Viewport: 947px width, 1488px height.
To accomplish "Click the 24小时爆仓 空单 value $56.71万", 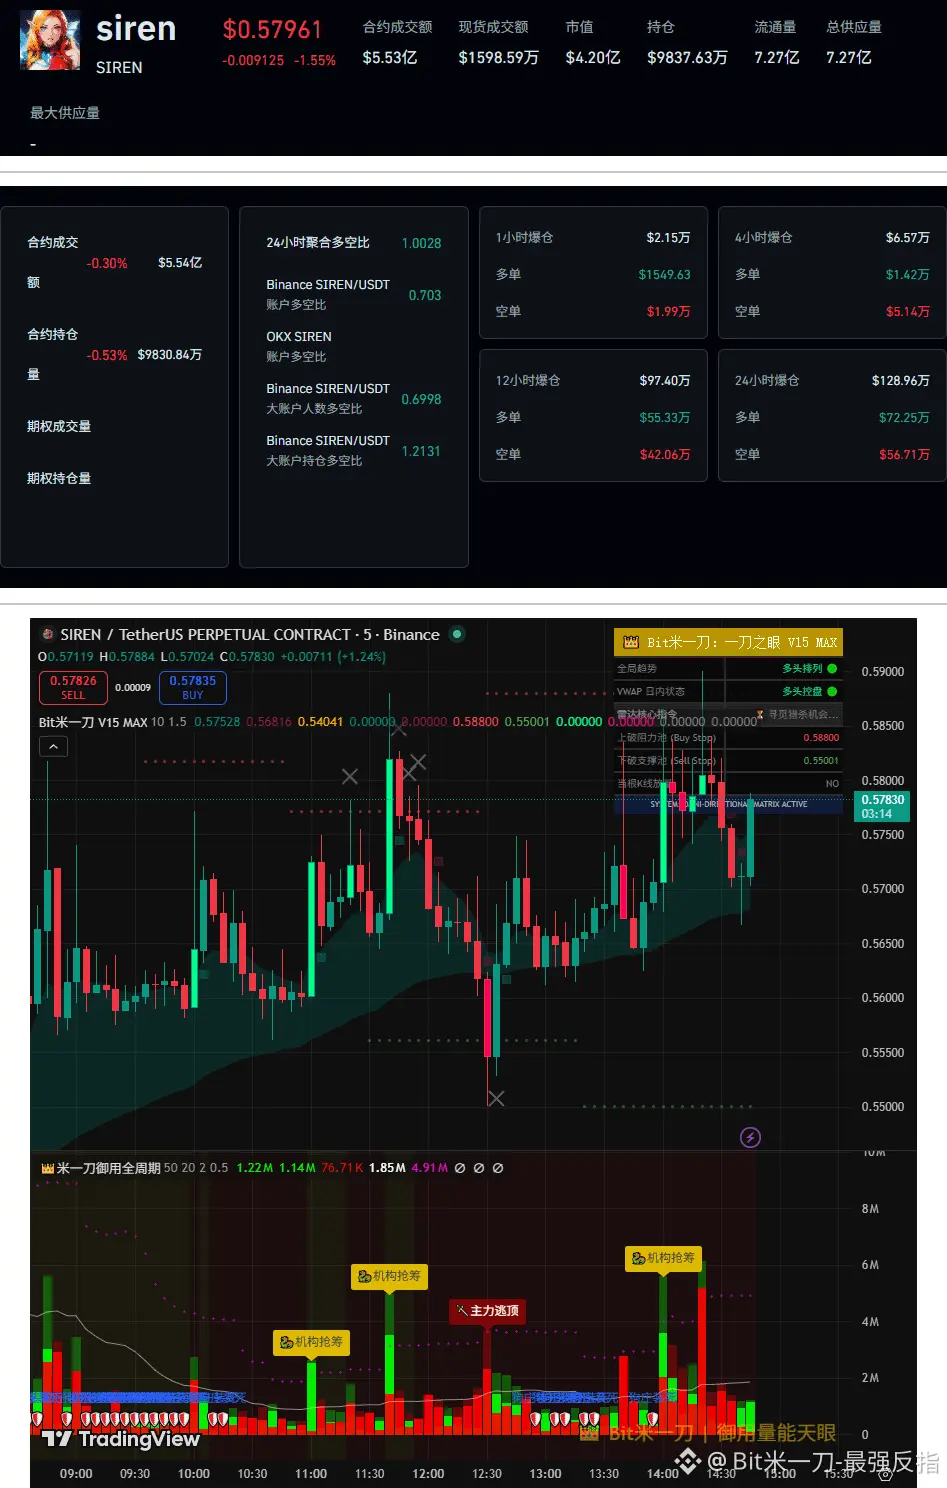I will [x=904, y=454].
